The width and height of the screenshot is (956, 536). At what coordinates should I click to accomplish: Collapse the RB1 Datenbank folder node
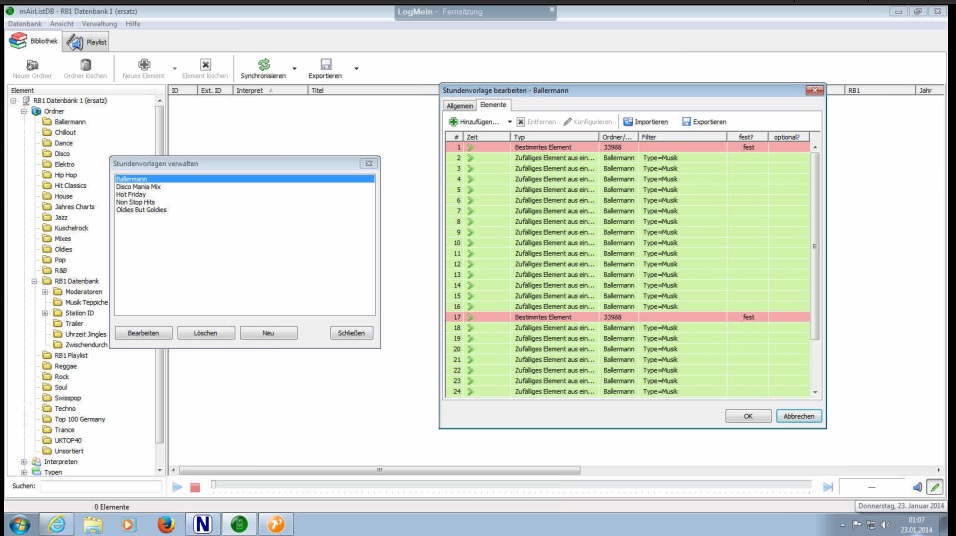click(34, 282)
